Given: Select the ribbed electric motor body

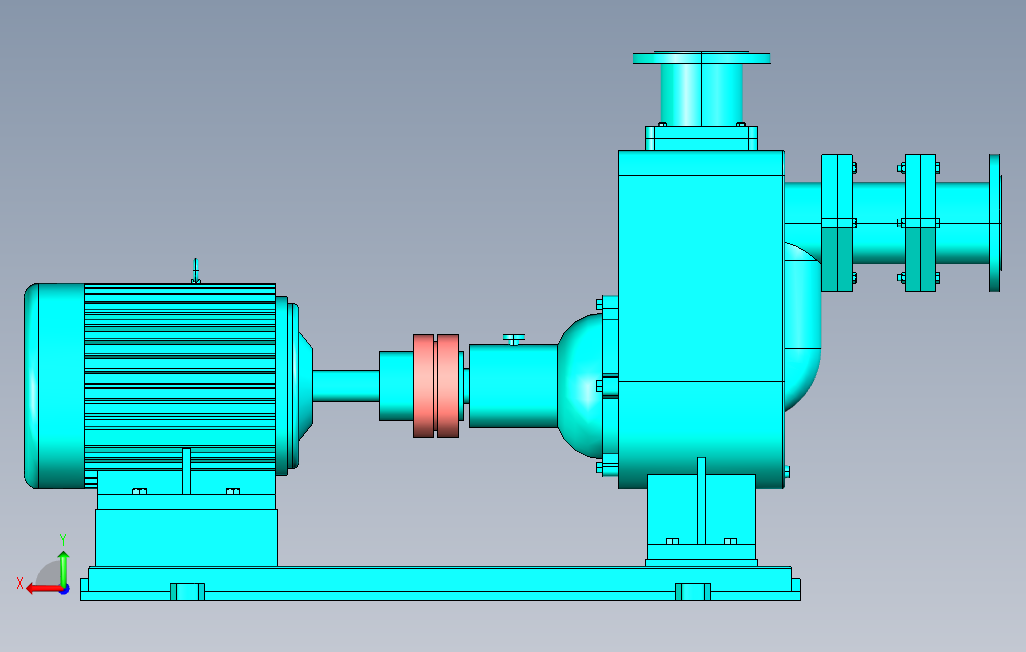Looking at the screenshot, I should point(180,376).
